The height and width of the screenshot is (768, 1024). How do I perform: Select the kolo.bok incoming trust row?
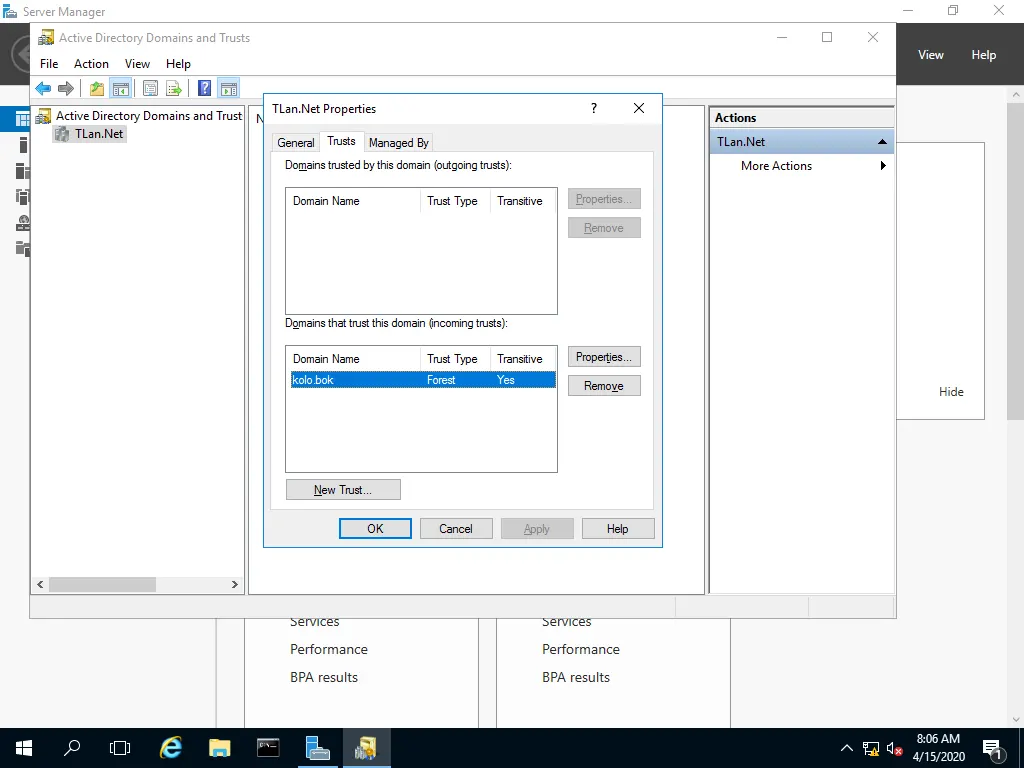(x=423, y=380)
